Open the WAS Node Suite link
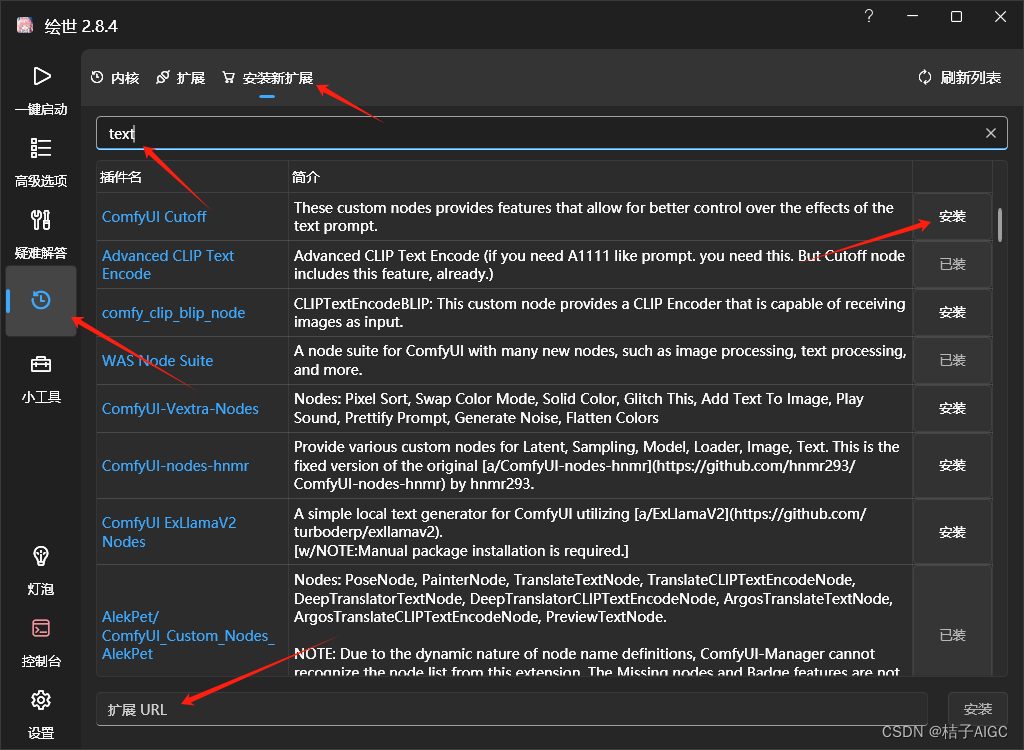The height and width of the screenshot is (750, 1024). click(157, 361)
